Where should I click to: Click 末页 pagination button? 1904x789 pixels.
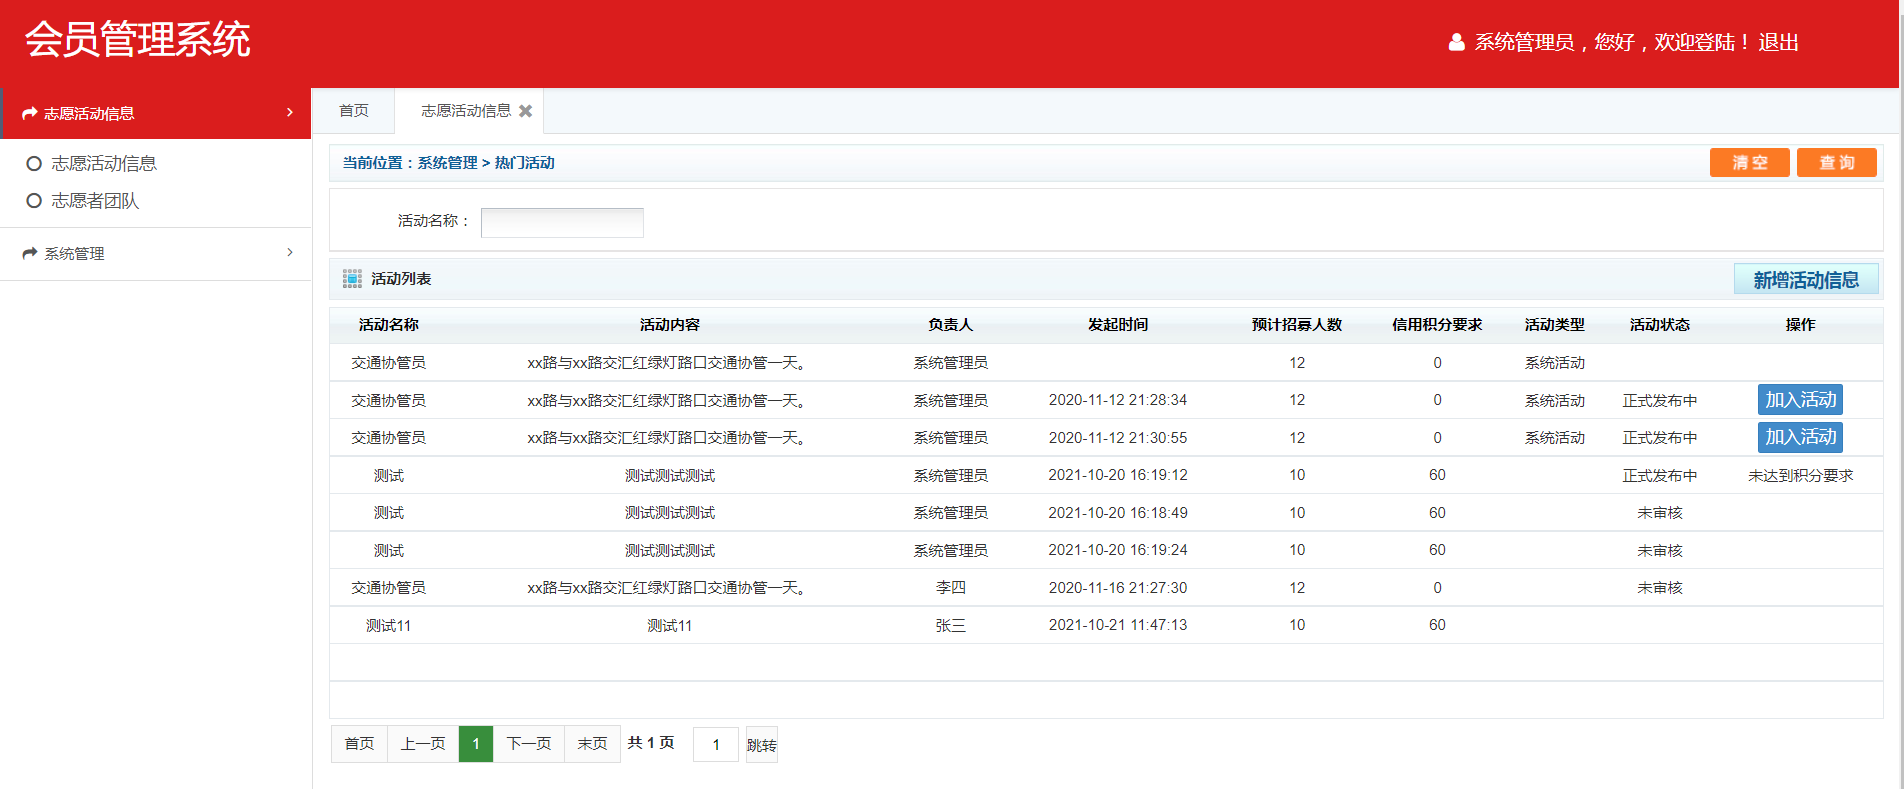pos(593,744)
